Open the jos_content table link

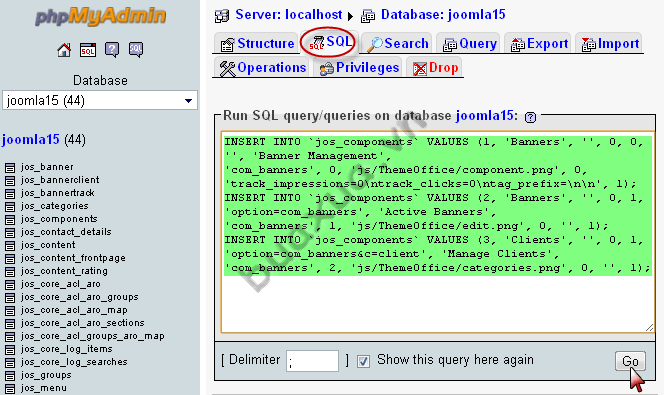point(48,245)
